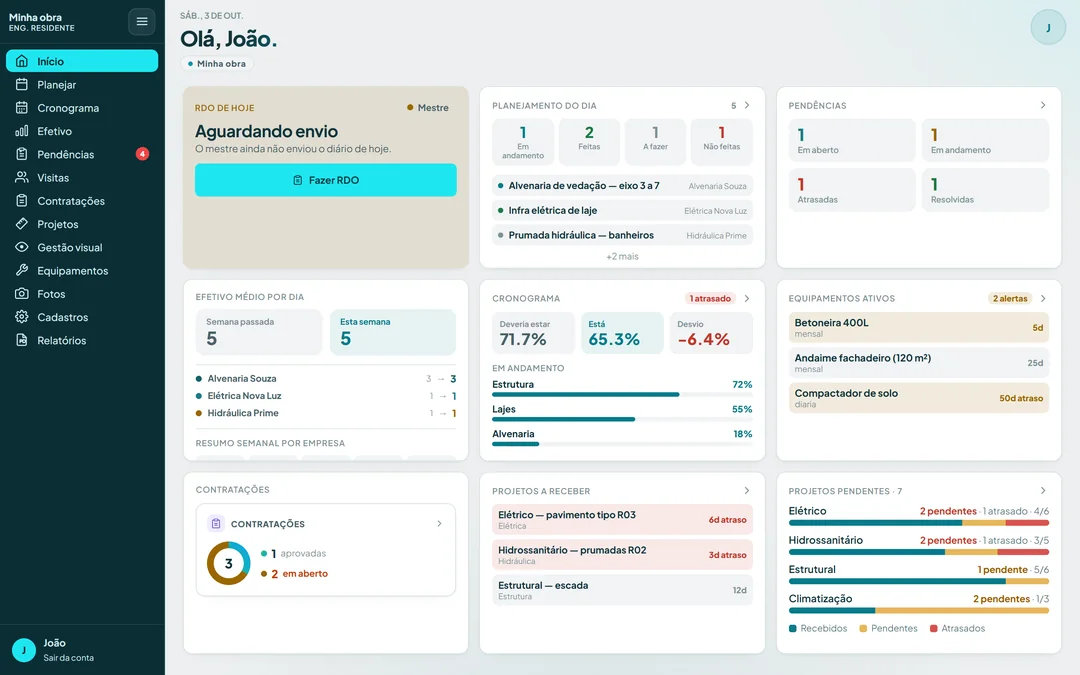Click the Efetivo bar-chart icon
The image size is (1080, 675).
point(22,131)
